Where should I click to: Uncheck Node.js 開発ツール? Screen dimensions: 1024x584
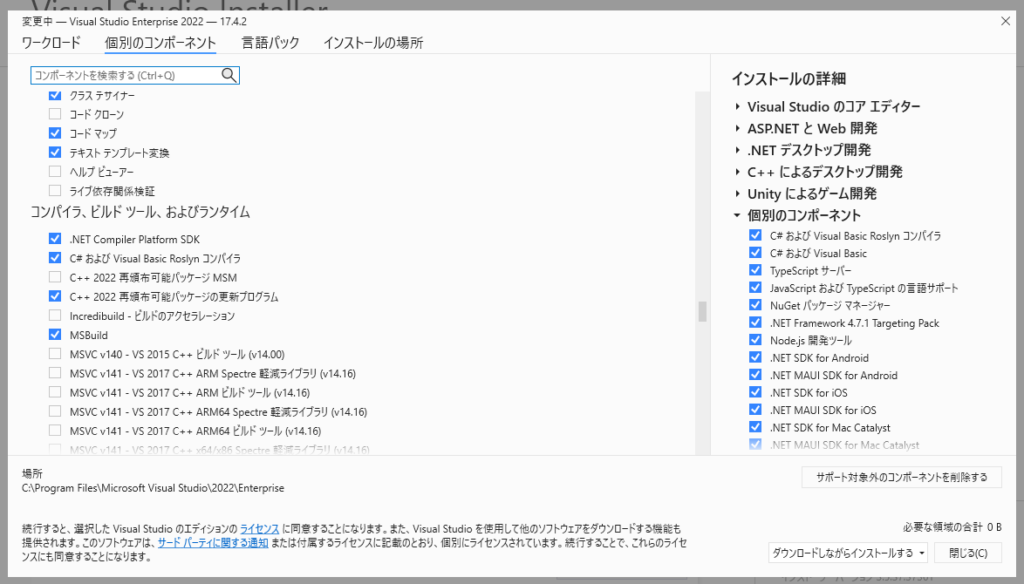click(x=756, y=340)
